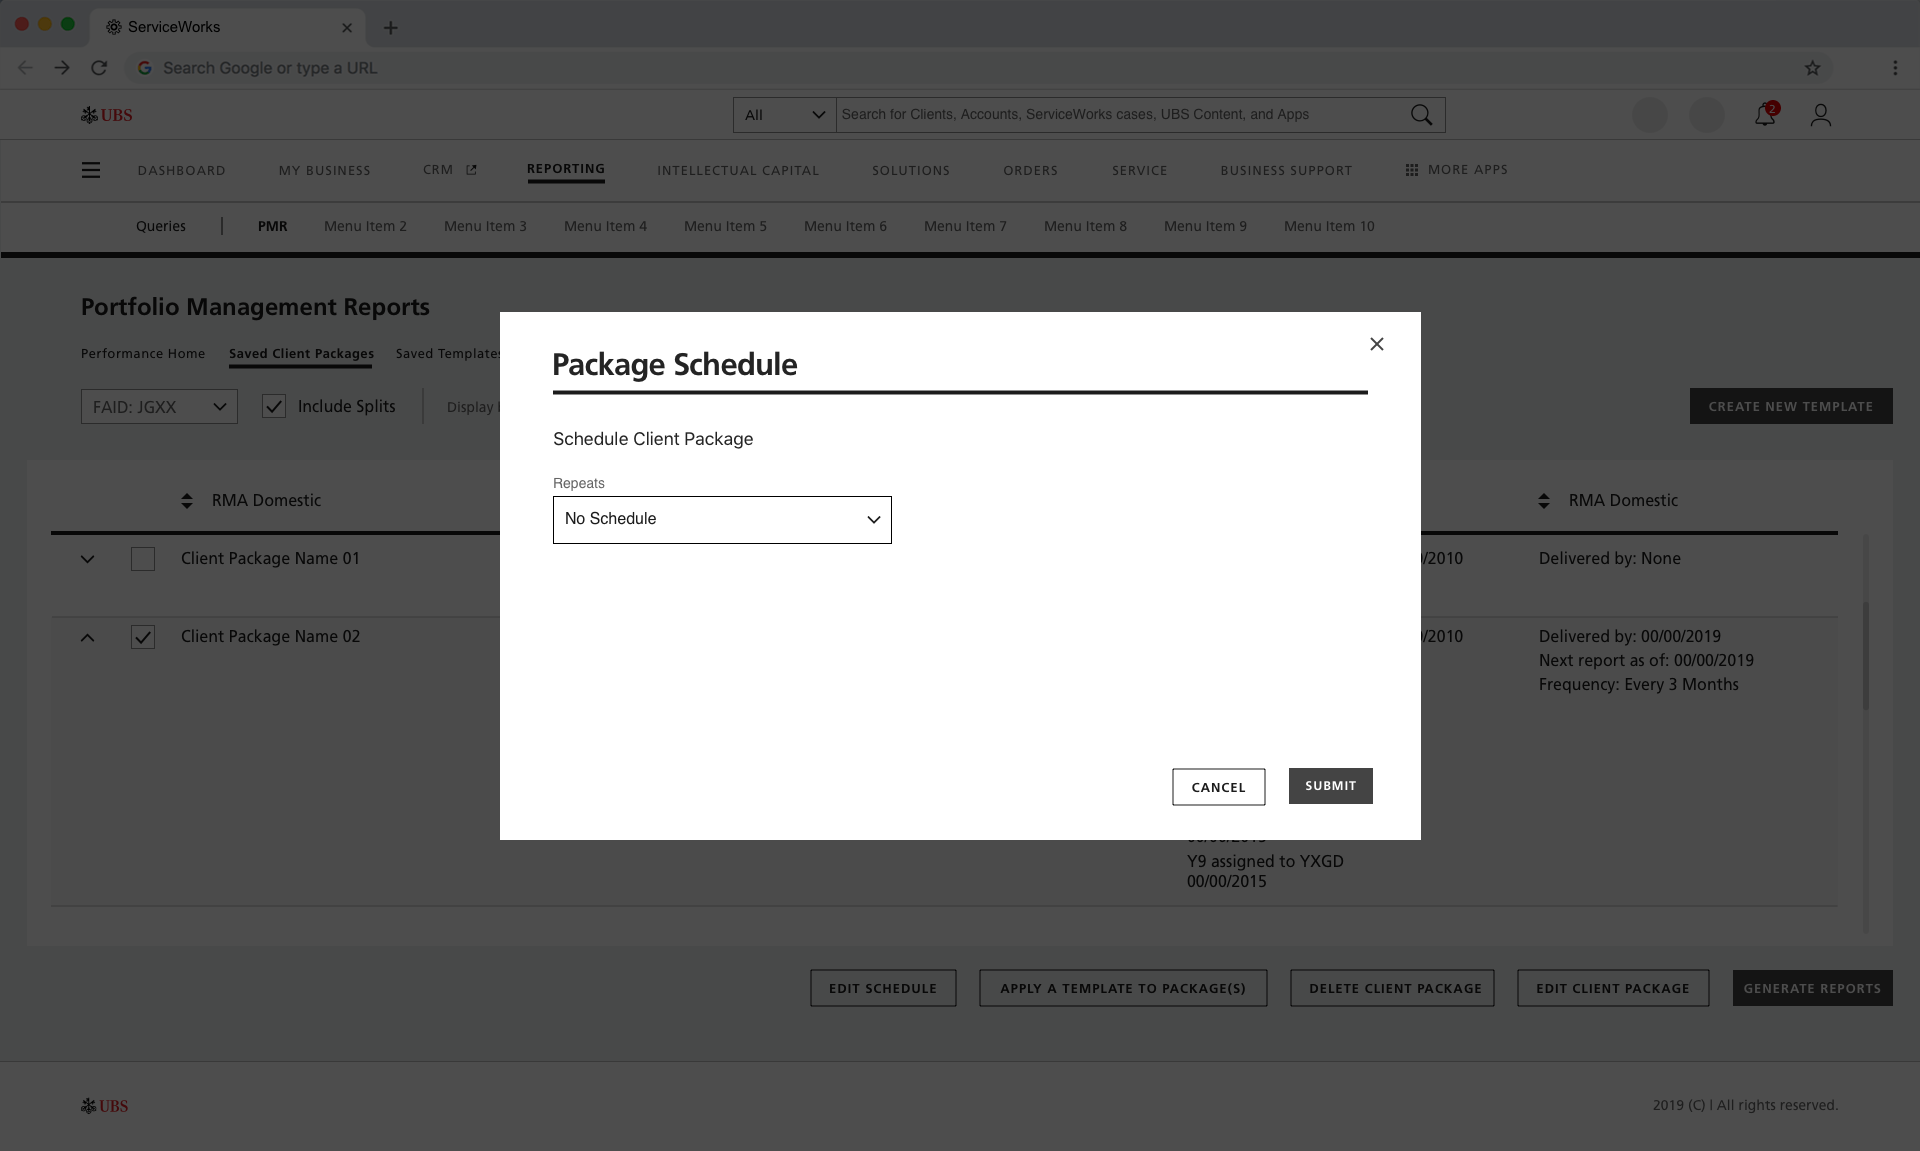Click the notifications bell icon

1764,115
